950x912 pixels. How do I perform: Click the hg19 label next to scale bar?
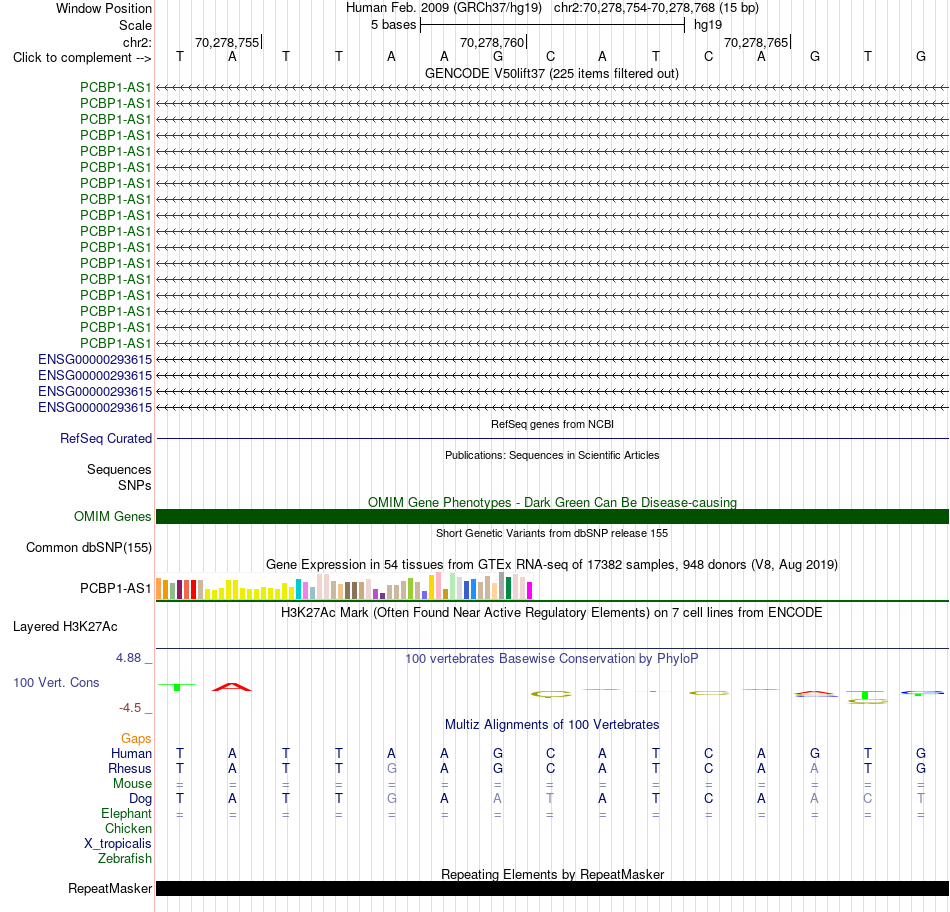point(708,25)
